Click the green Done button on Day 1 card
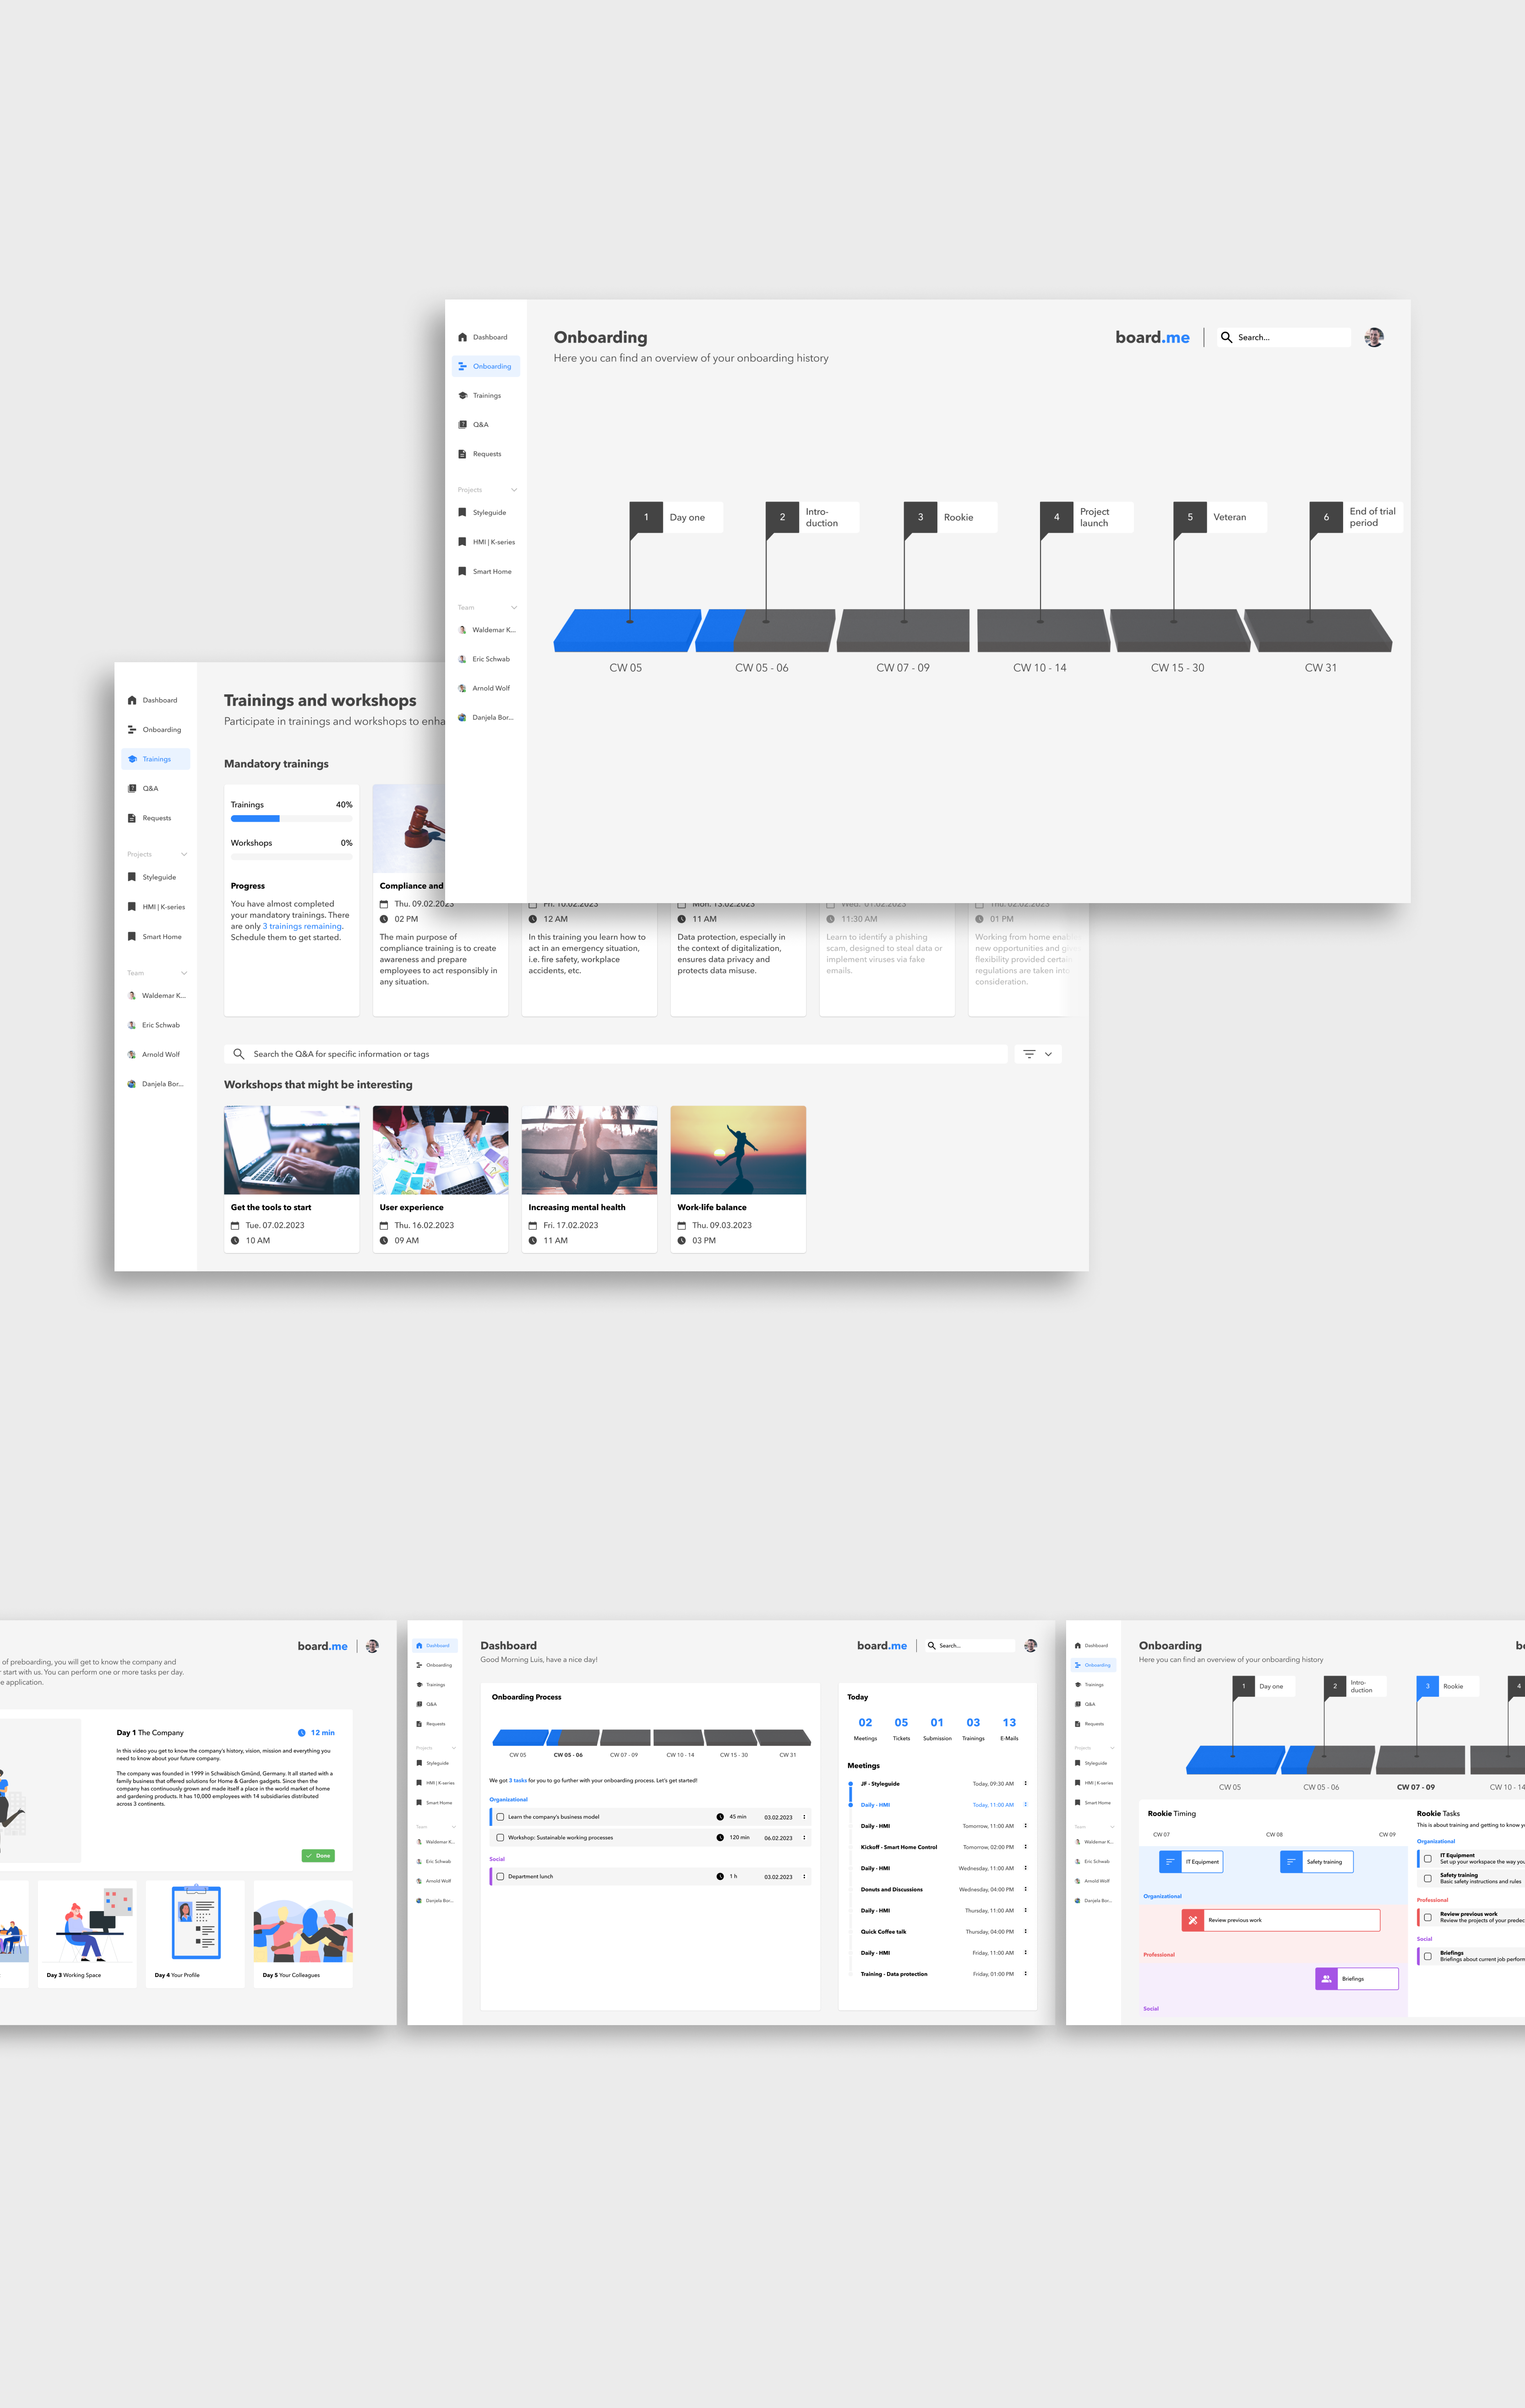This screenshot has width=1525, height=2408. click(x=318, y=1855)
